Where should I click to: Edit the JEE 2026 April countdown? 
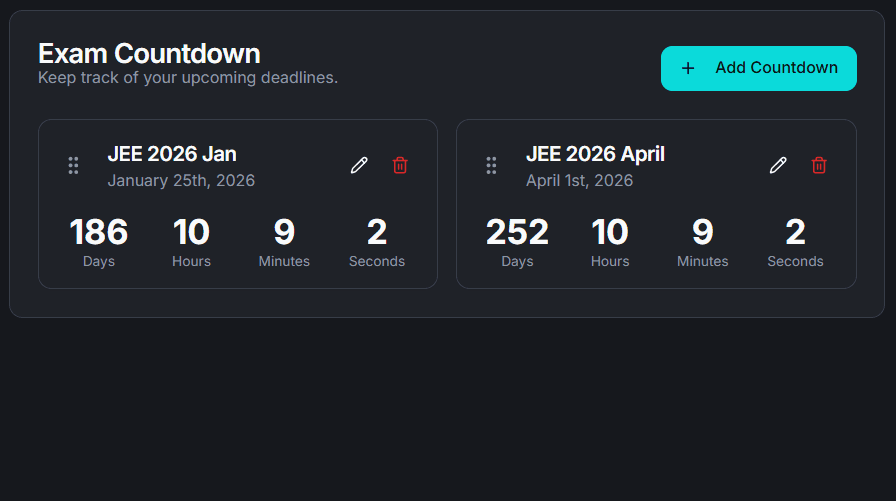(777, 166)
